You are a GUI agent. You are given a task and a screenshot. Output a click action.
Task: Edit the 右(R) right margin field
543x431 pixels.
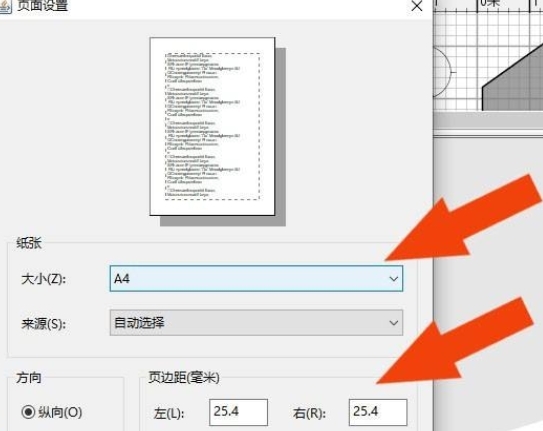[378, 412]
